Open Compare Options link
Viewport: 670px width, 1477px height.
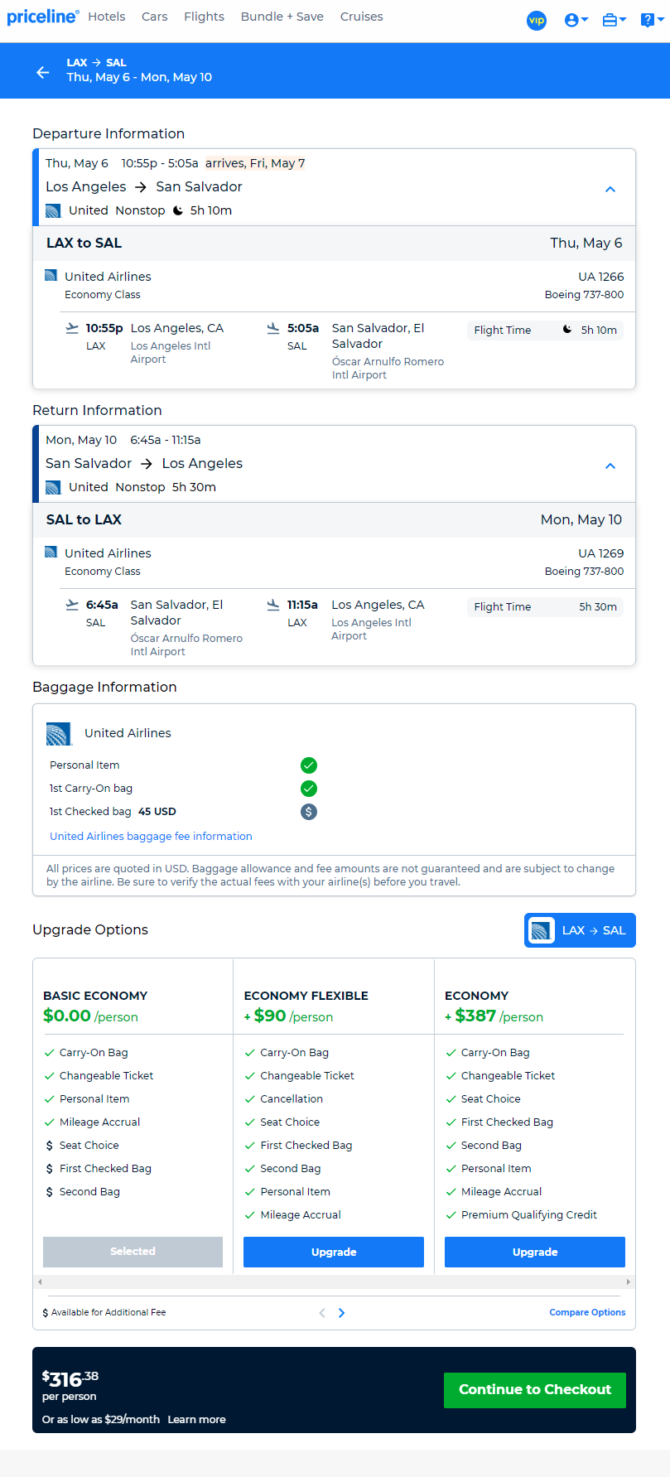coord(587,1312)
